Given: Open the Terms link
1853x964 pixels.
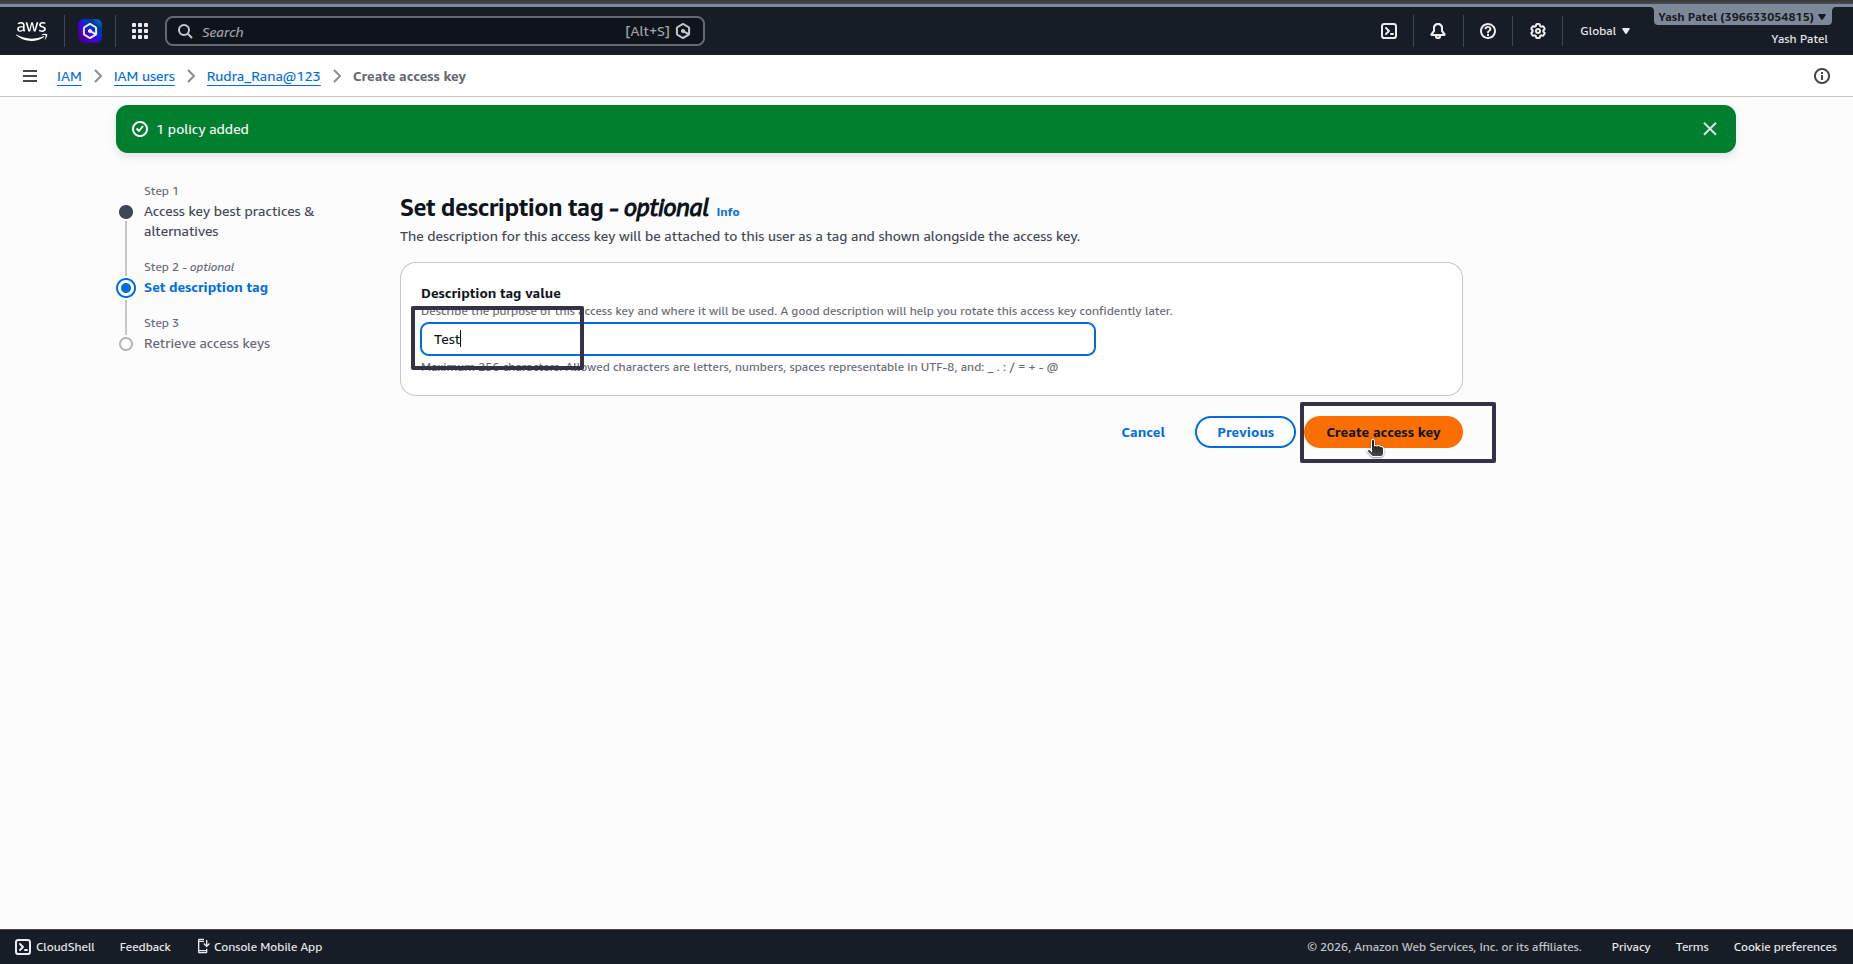Looking at the screenshot, I should point(1692,947).
